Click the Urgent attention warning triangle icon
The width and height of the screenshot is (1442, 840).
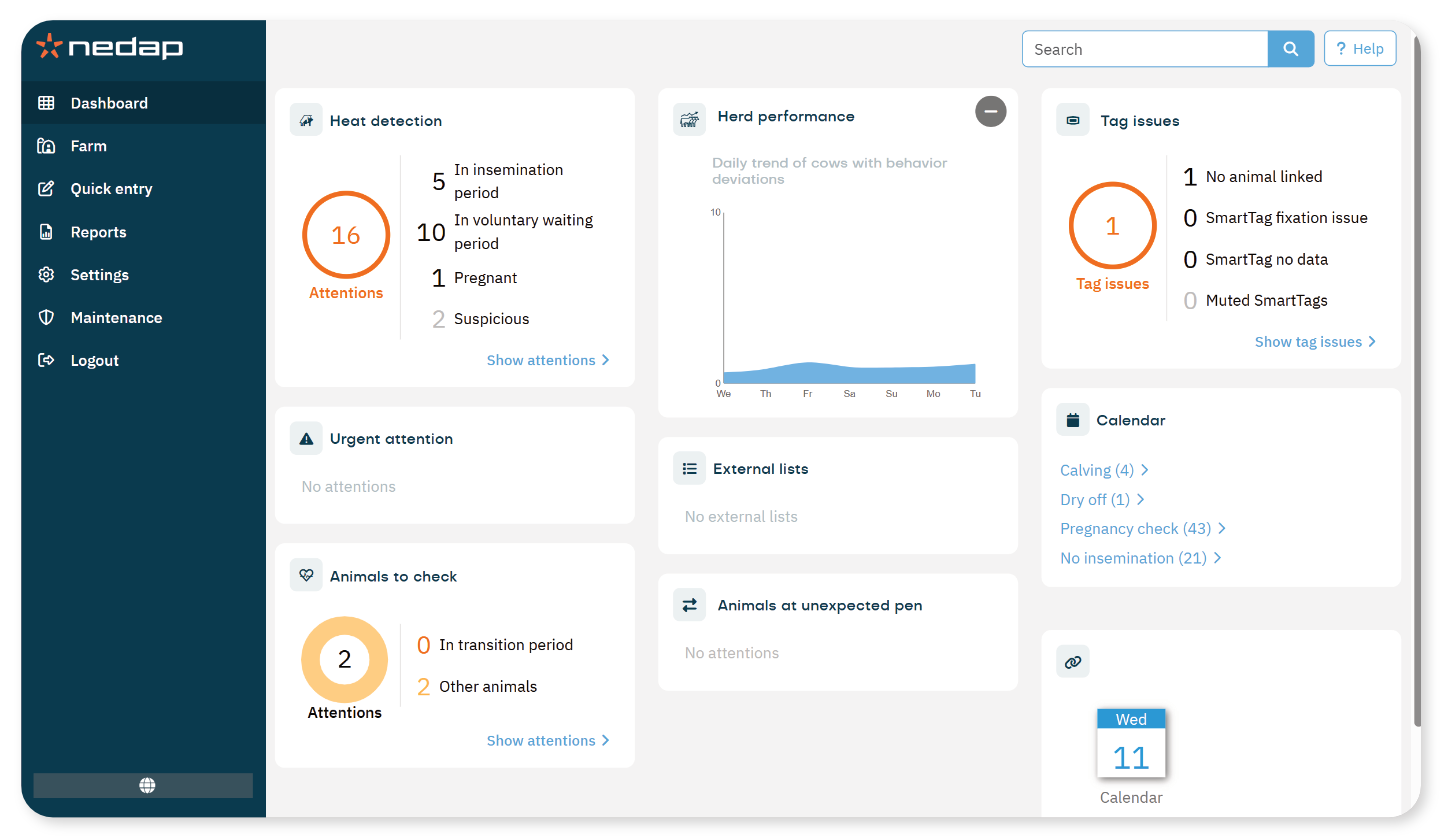click(306, 438)
